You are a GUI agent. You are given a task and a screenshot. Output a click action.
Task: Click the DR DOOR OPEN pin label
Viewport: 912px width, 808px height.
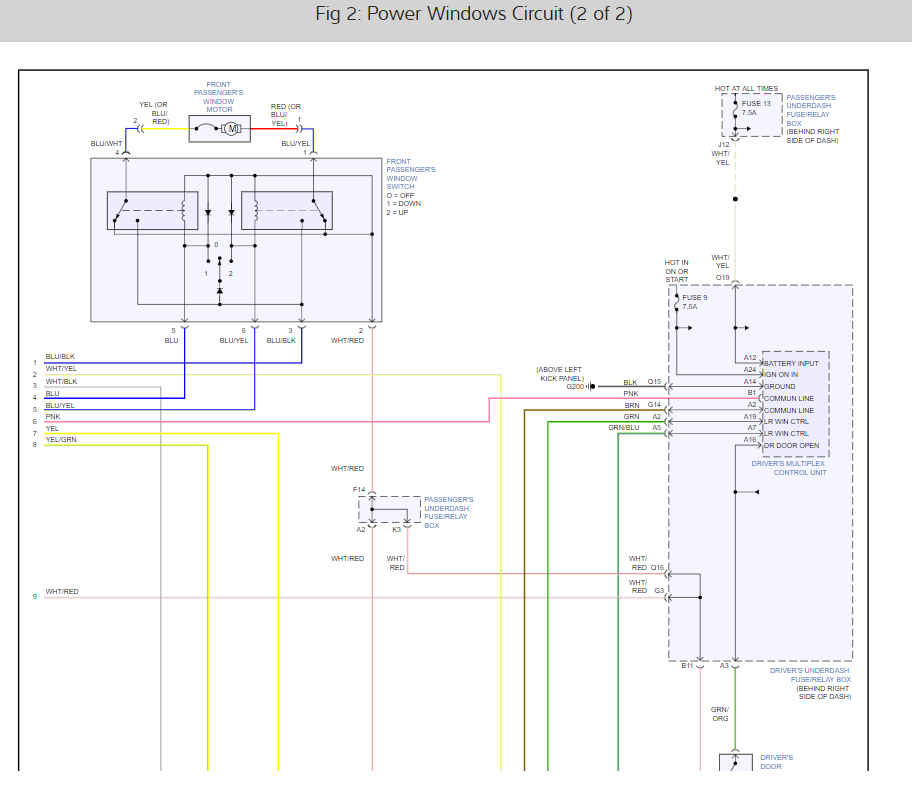(791, 446)
